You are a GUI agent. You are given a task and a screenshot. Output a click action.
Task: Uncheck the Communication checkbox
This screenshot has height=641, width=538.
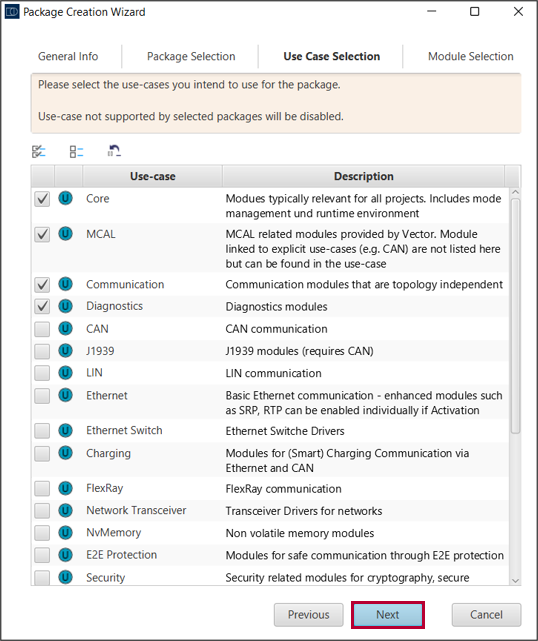(42, 285)
